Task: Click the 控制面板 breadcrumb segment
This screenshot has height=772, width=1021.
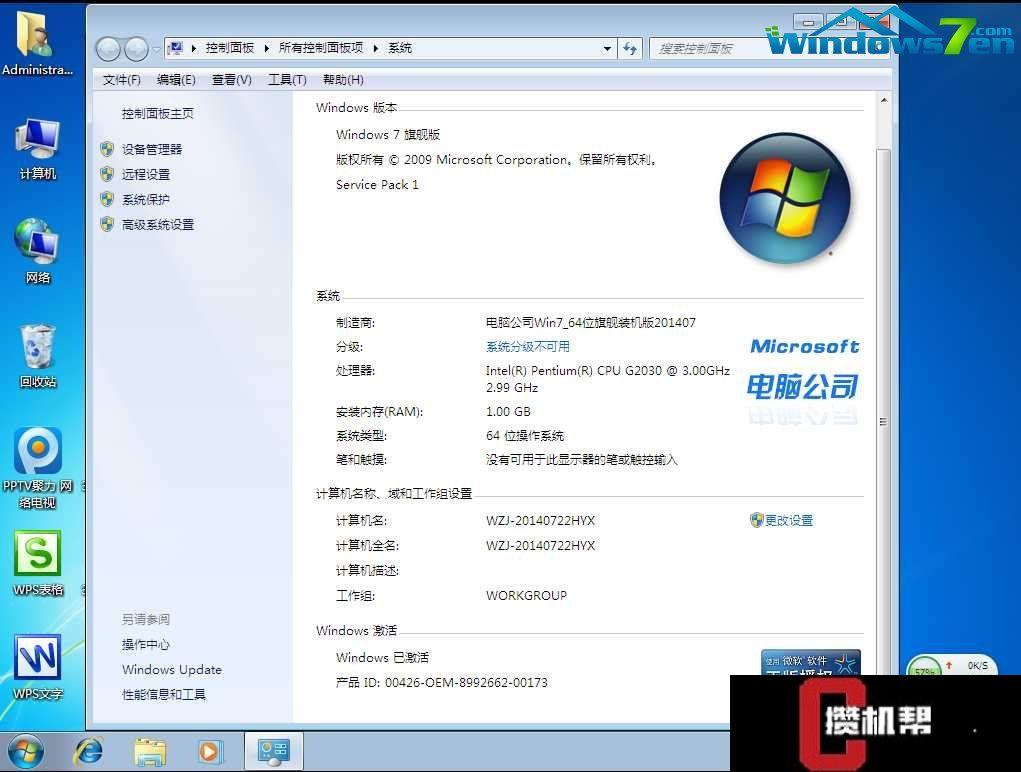Action: pyautogui.click(x=230, y=48)
